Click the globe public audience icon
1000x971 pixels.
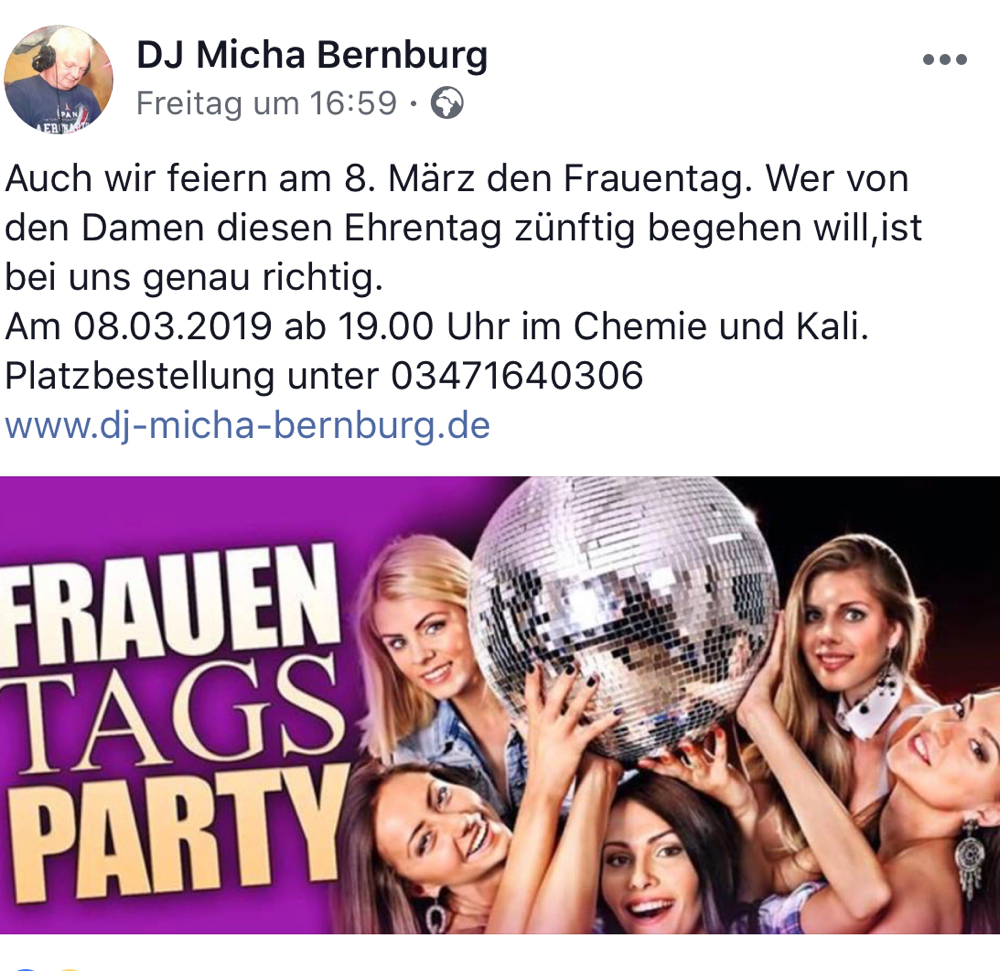[x=447, y=103]
